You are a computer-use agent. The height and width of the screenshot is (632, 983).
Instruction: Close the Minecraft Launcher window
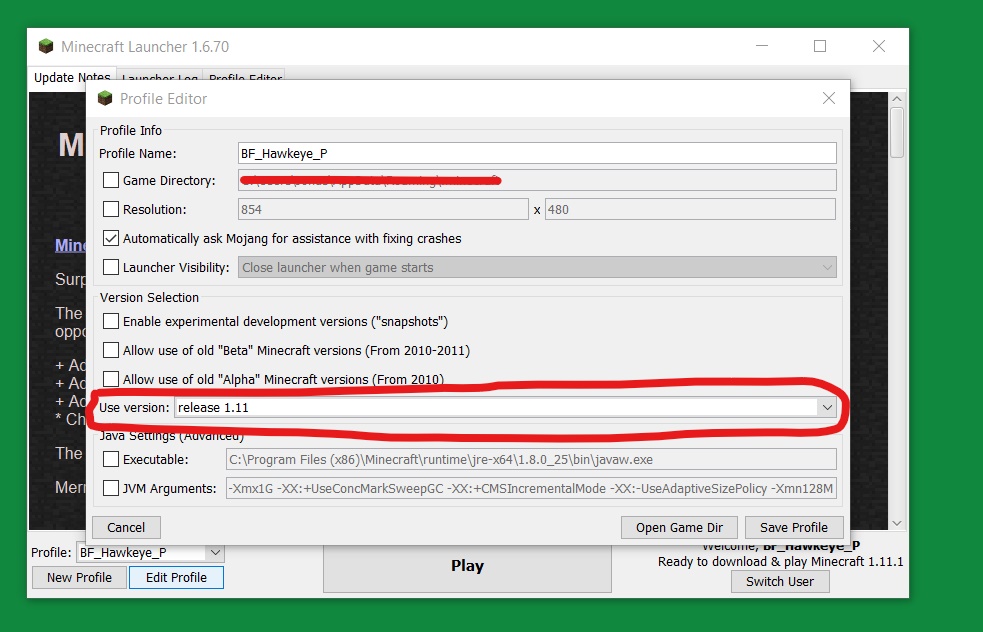[879, 46]
